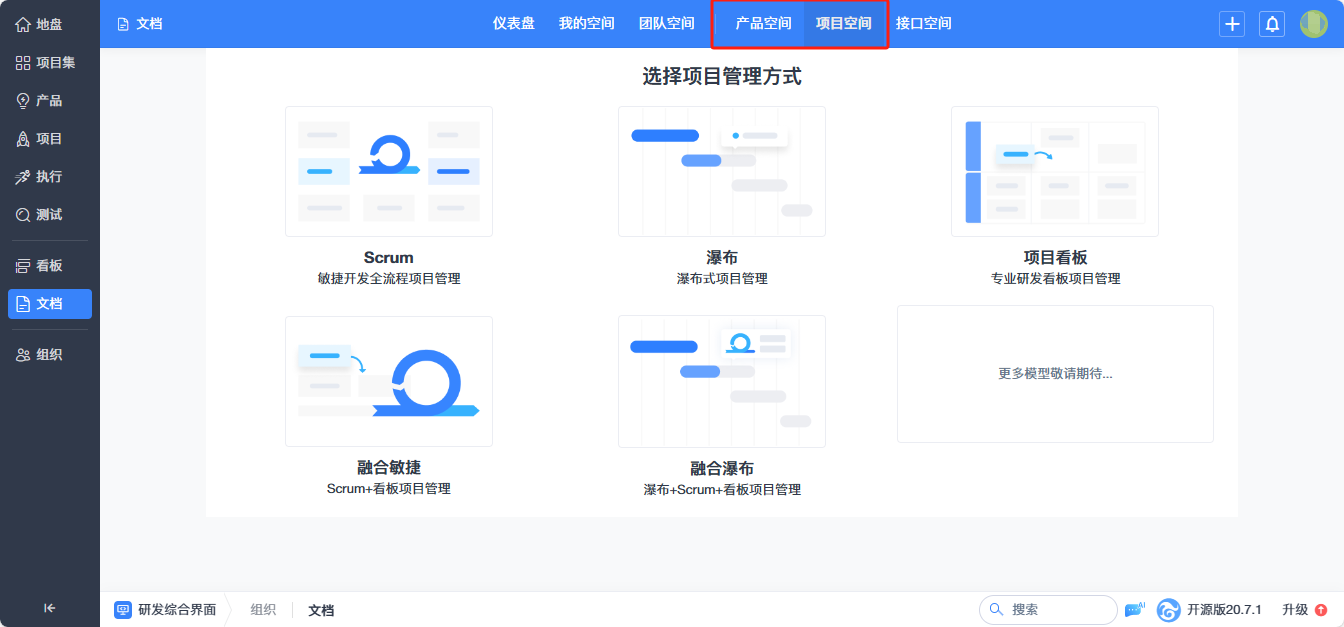
Task: Click the 开源版20.7.1 version link
Action: point(1225,610)
